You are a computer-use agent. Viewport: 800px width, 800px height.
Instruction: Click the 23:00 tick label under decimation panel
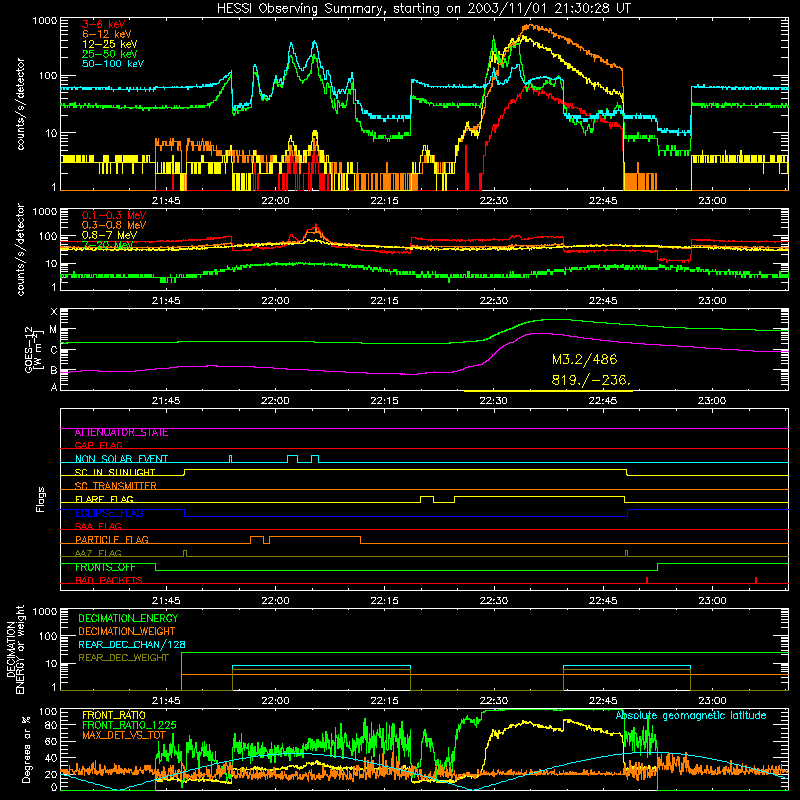[x=712, y=701]
